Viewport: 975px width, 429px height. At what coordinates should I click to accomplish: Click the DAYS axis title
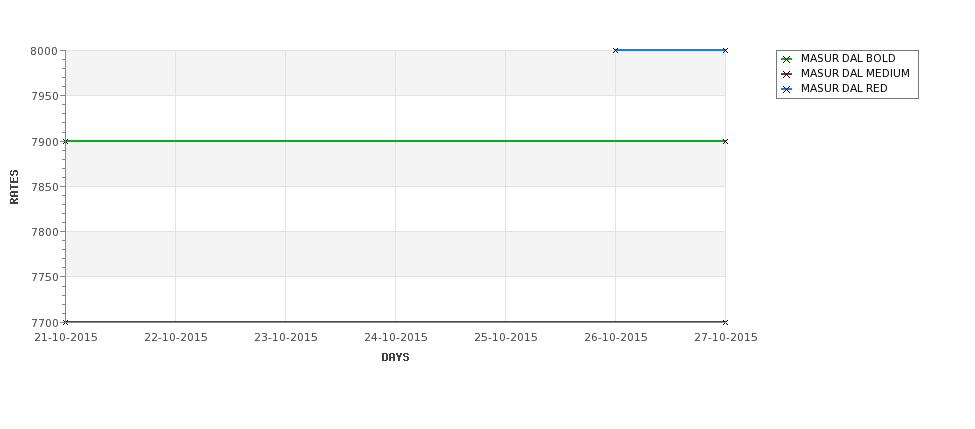(x=395, y=358)
